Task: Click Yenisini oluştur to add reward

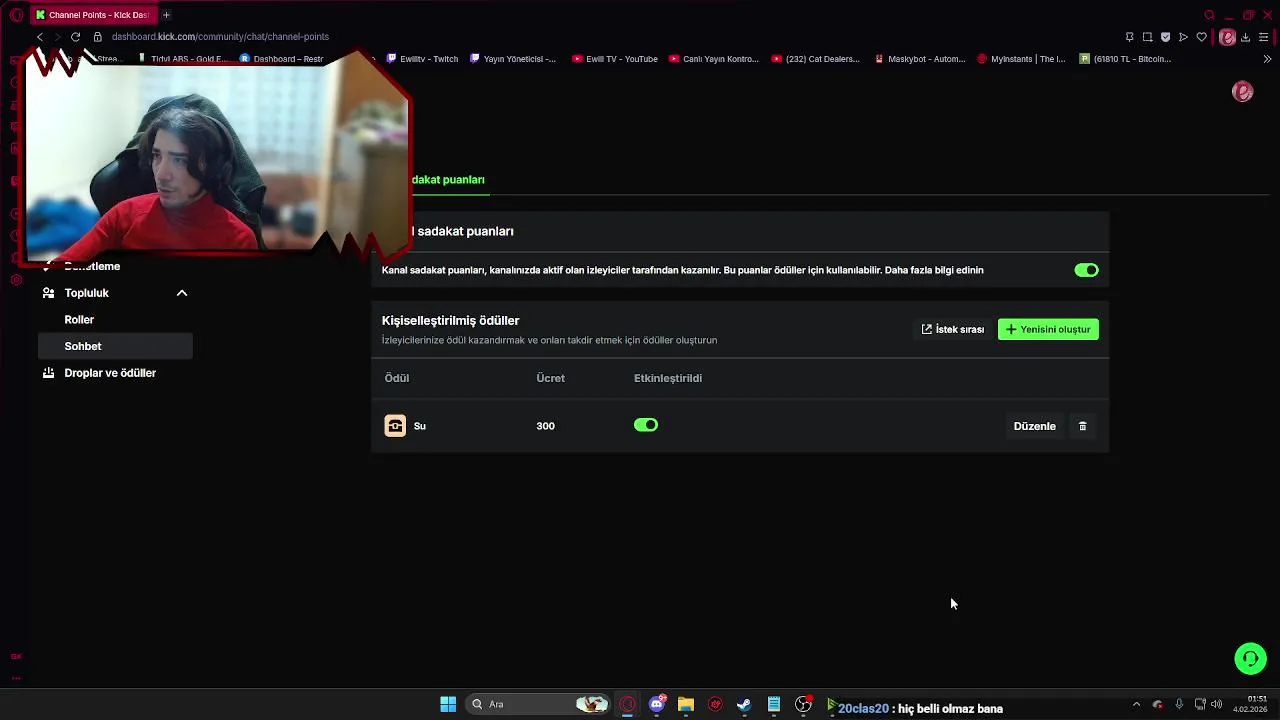Action: [x=1048, y=329]
